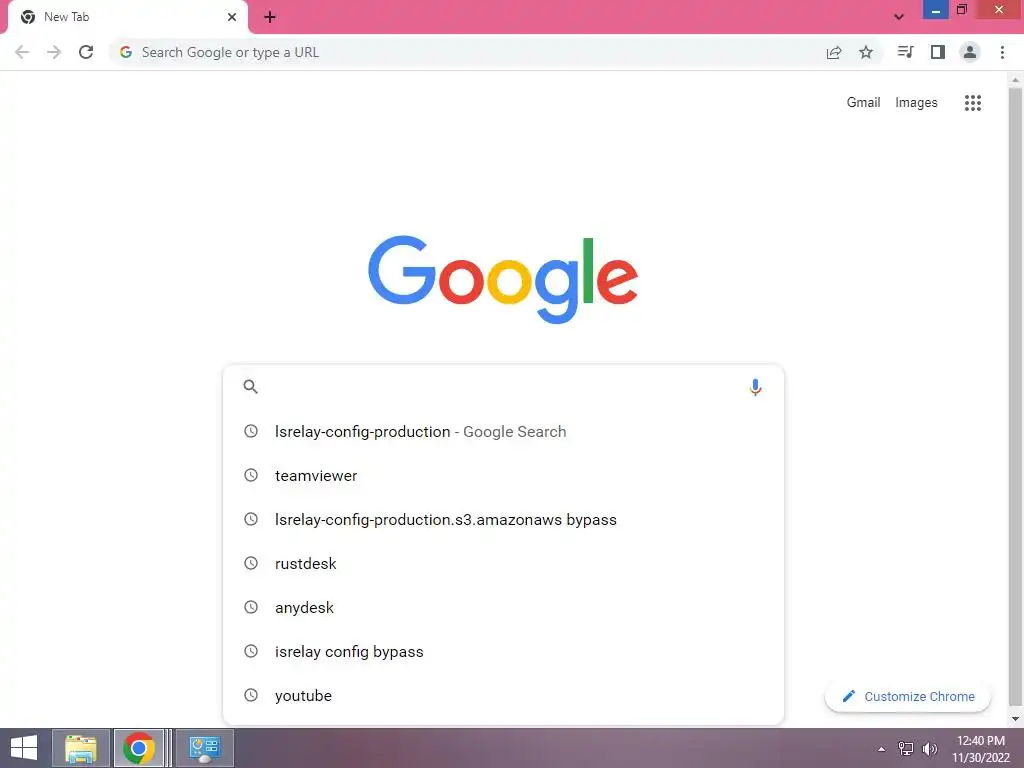Pick the rustdesk suggestion
The height and width of the screenshot is (768, 1024).
click(x=503, y=564)
